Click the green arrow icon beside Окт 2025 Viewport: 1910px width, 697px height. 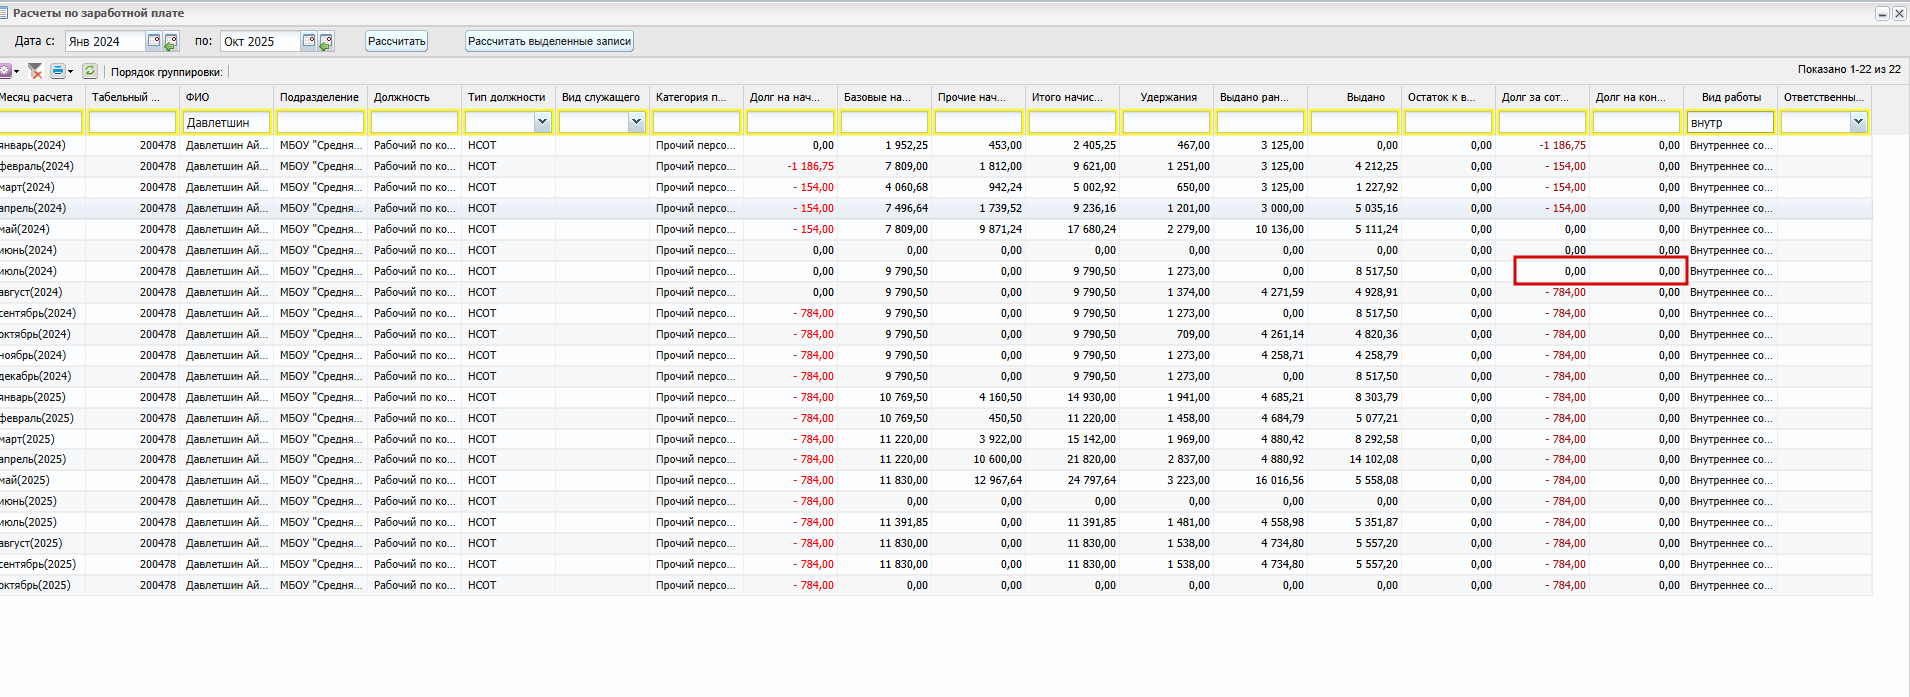(x=326, y=42)
